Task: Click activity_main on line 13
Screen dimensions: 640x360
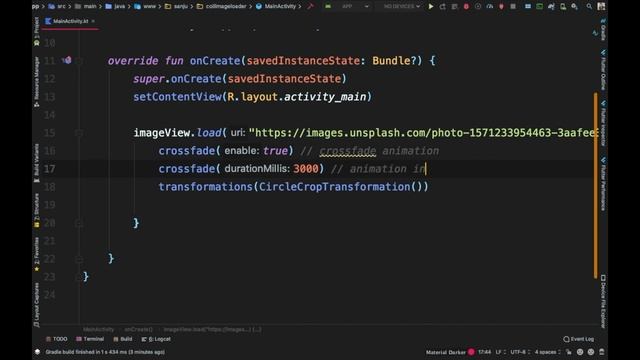Action: [325, 97]
